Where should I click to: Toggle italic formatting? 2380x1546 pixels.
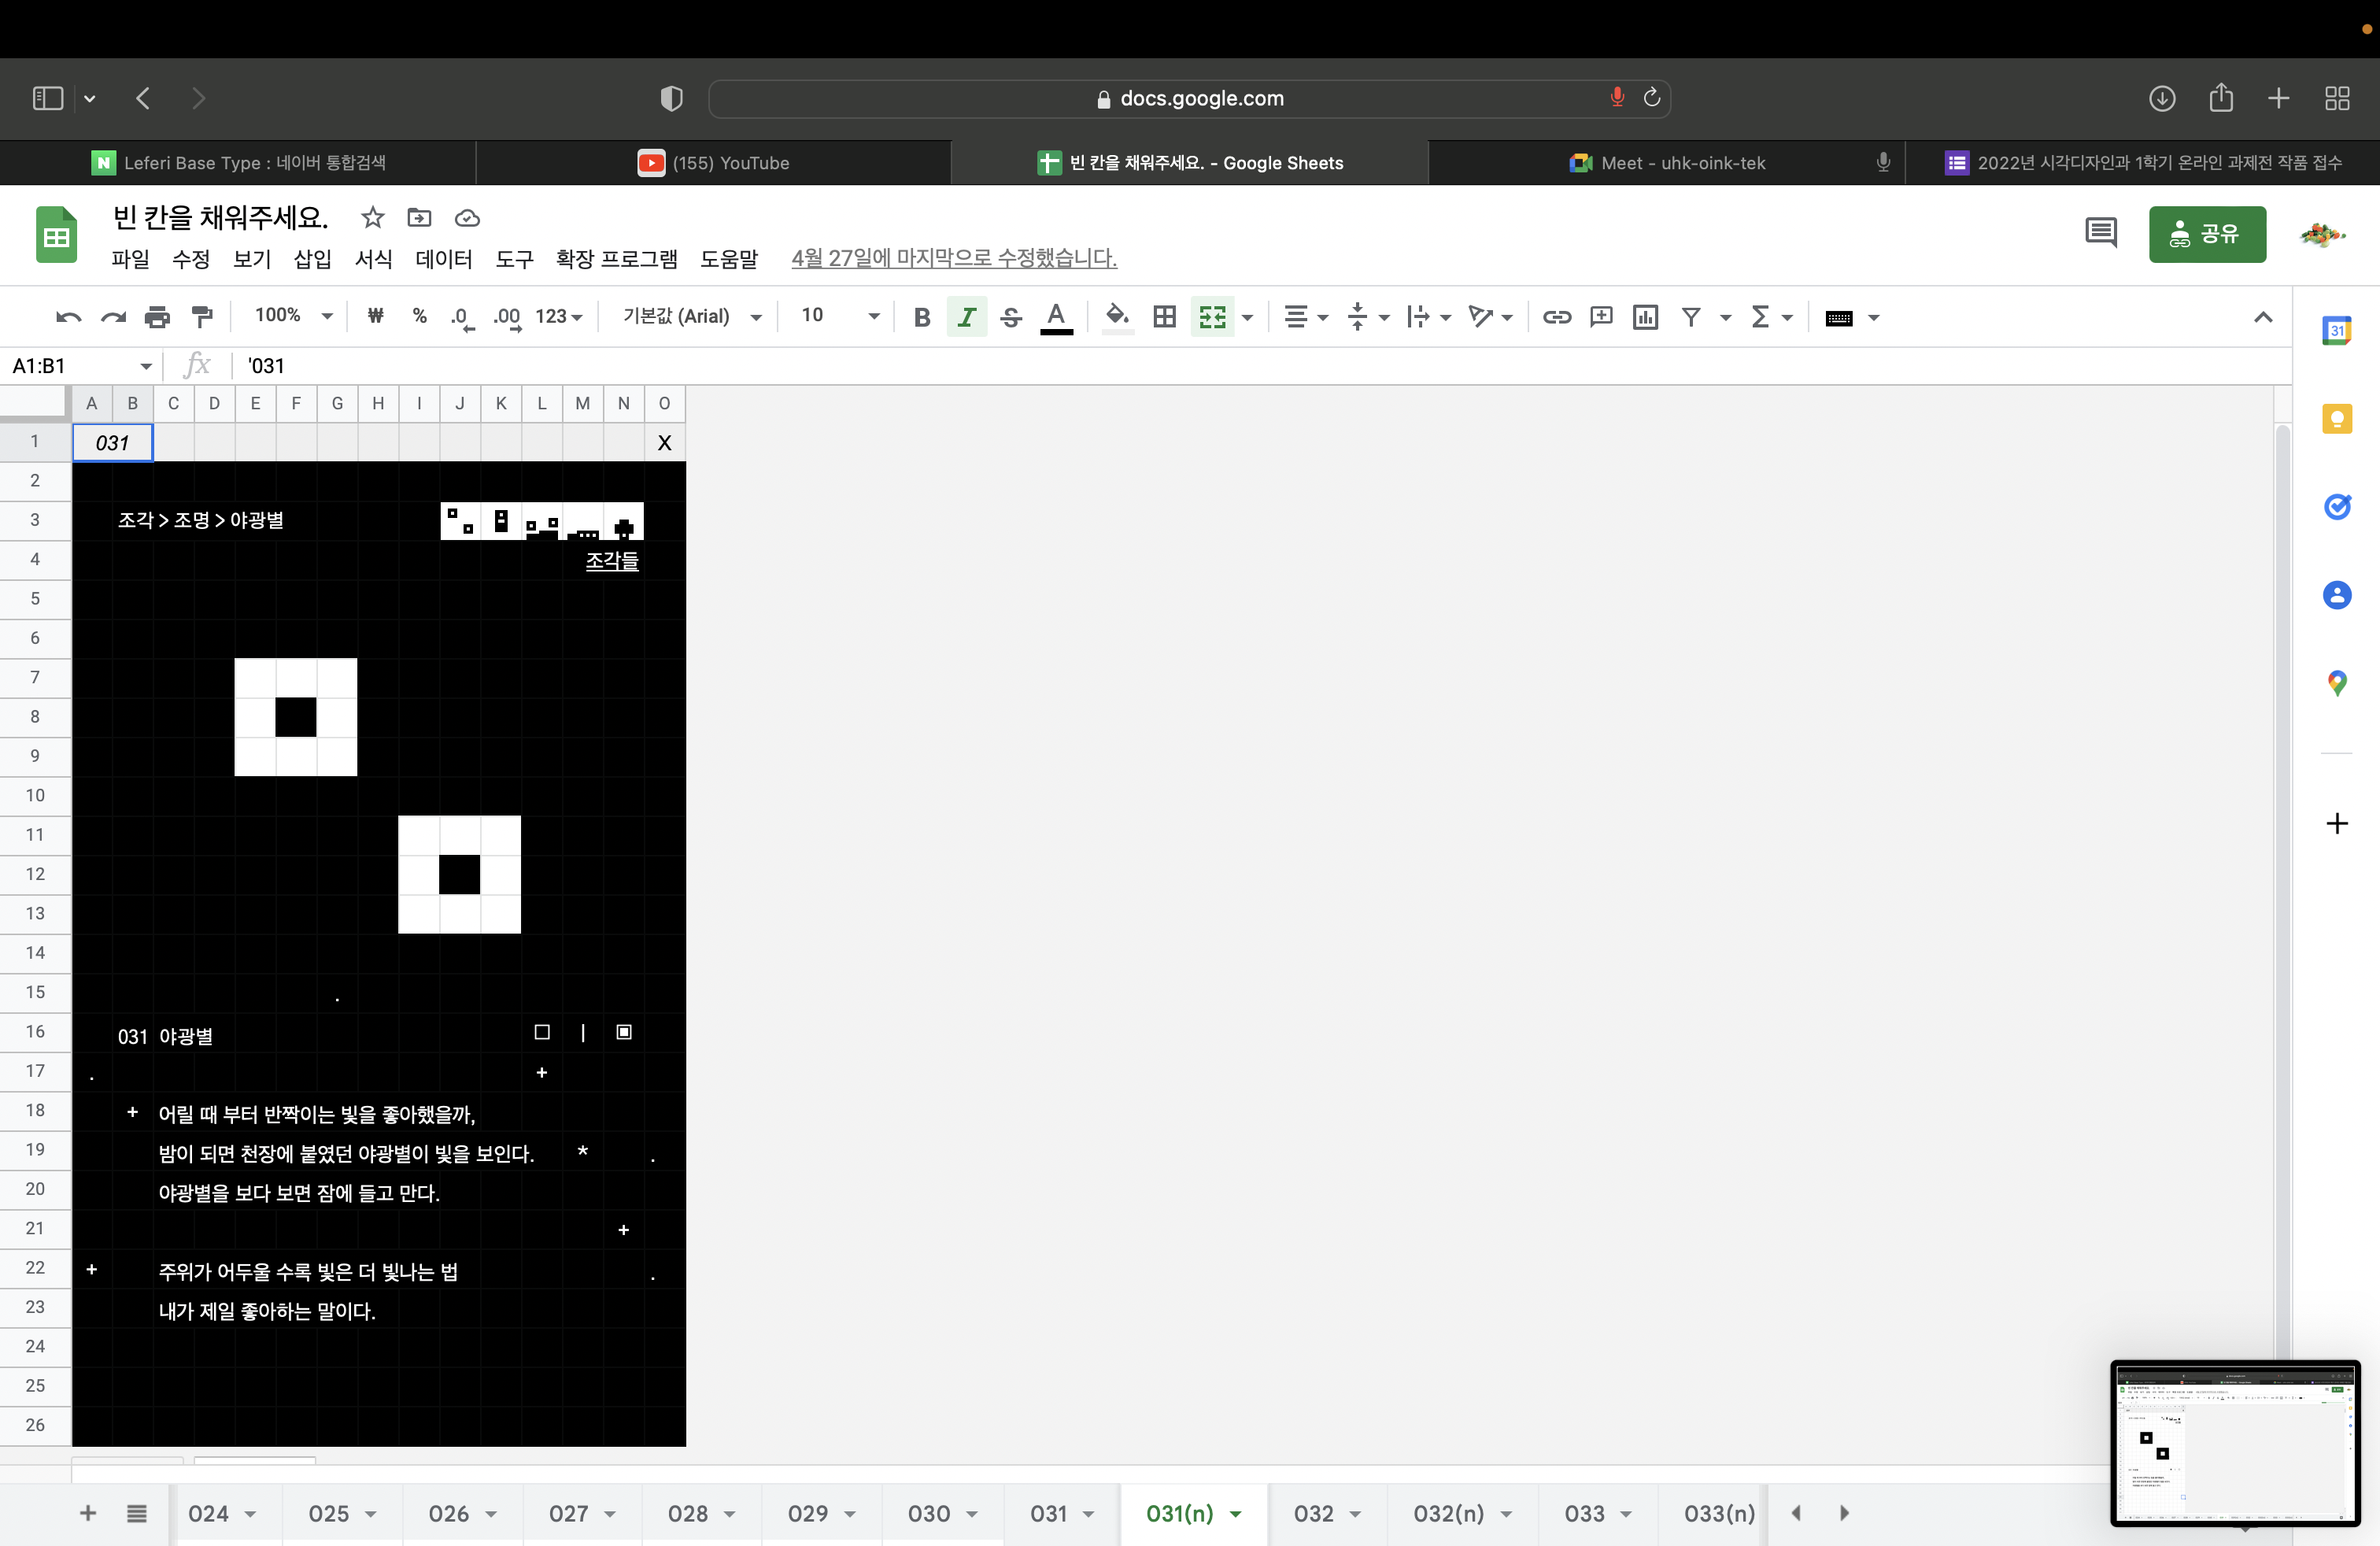click(x=966, y=317)
